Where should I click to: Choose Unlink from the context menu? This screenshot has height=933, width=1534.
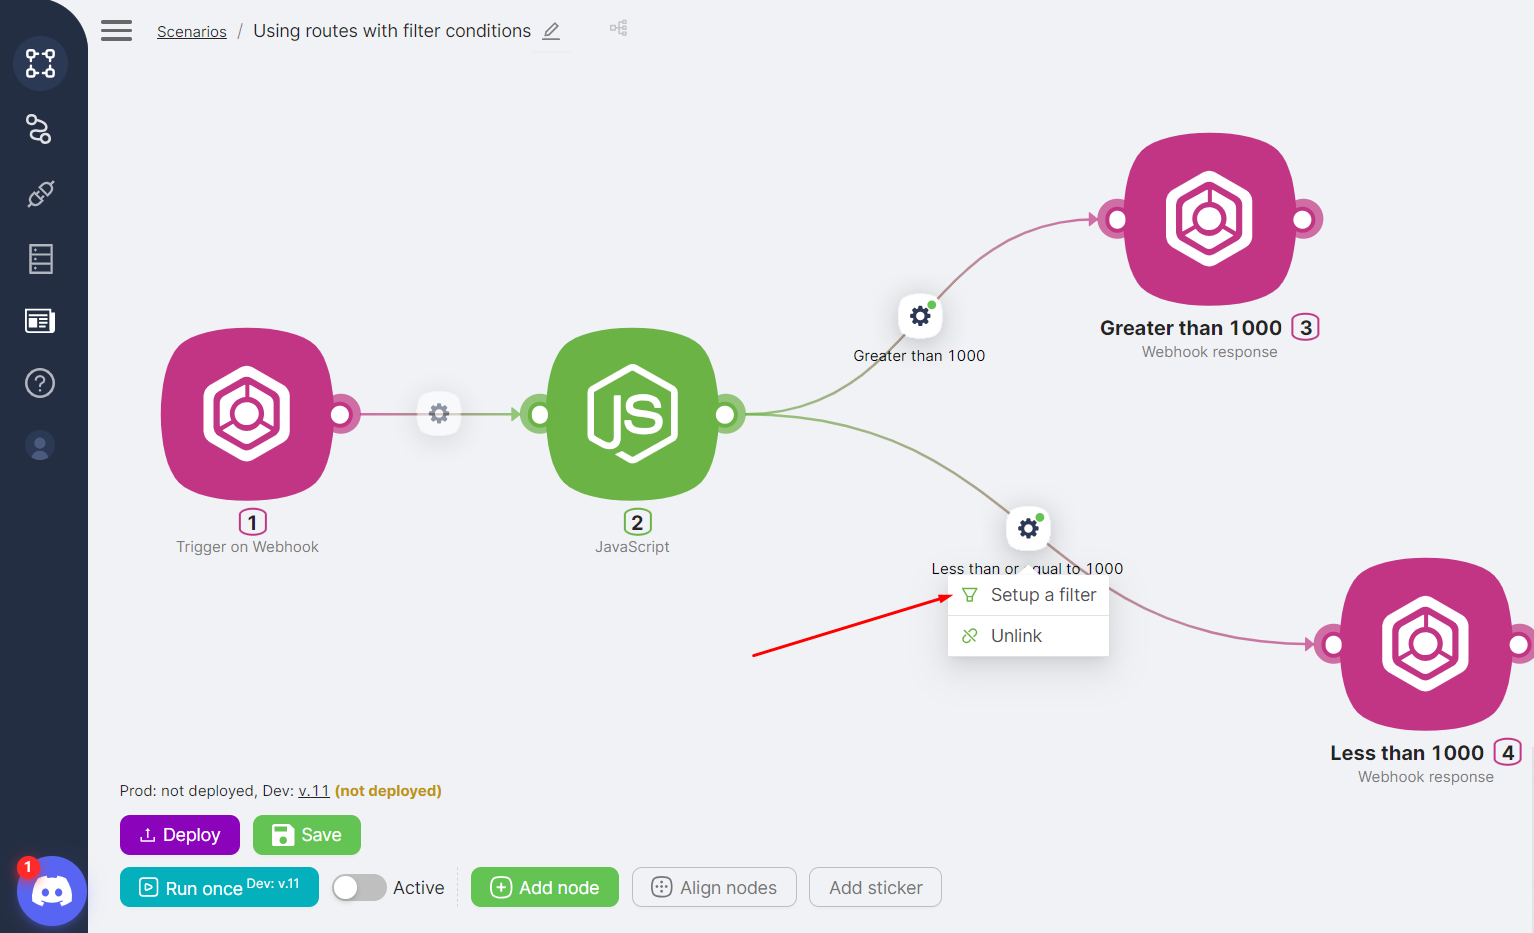[1016, 636]
